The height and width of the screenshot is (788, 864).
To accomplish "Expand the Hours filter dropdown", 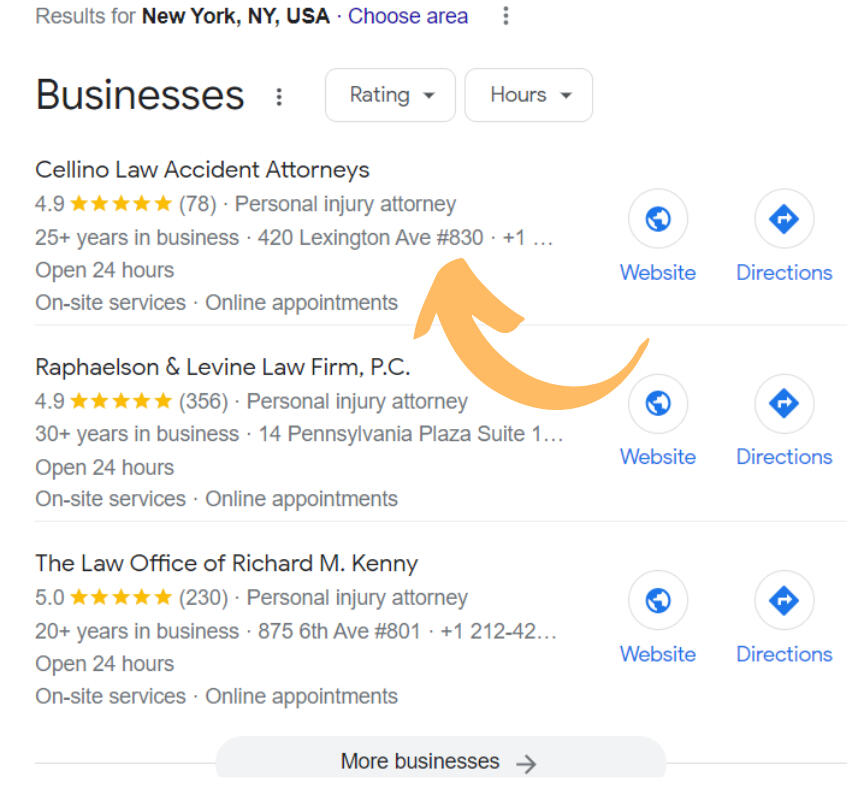I will 529,95.
